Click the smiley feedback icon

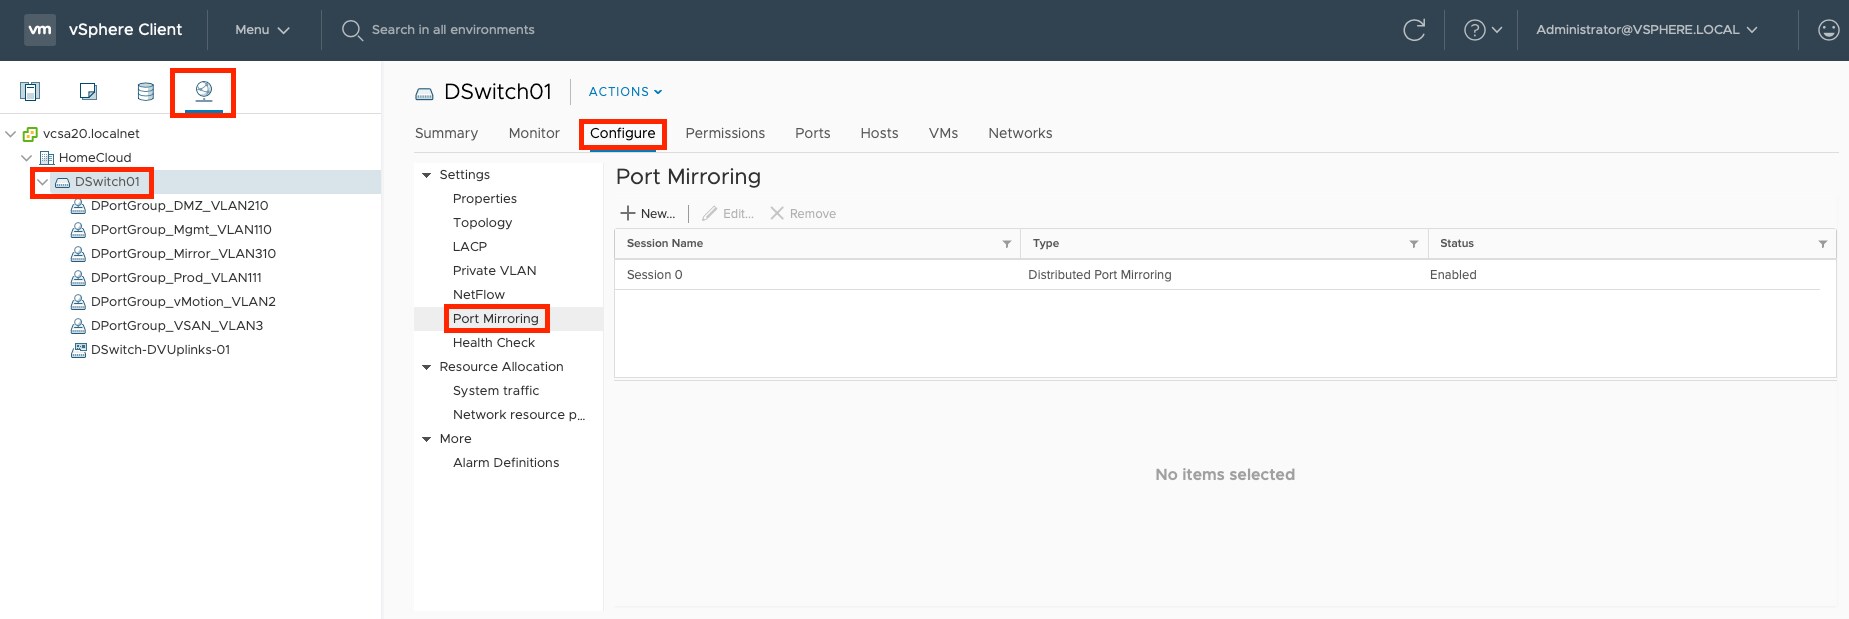pos(1828,30)
